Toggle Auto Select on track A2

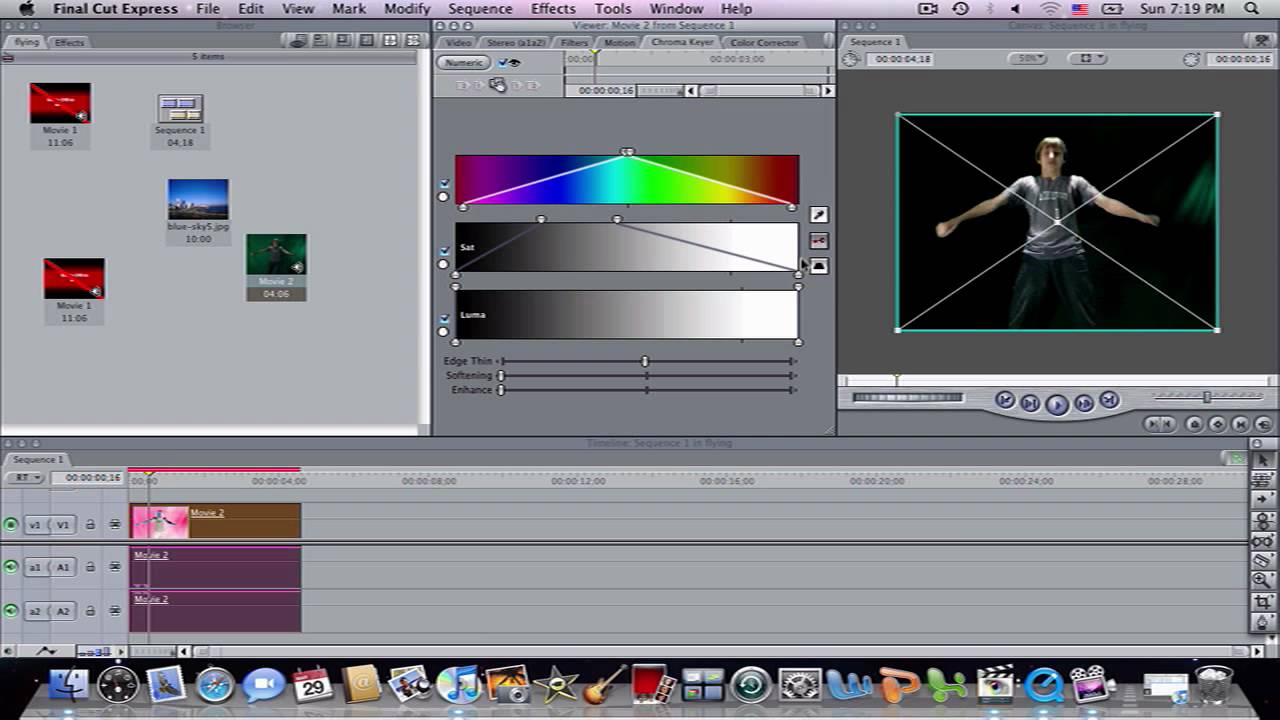(x=115, y=611)
